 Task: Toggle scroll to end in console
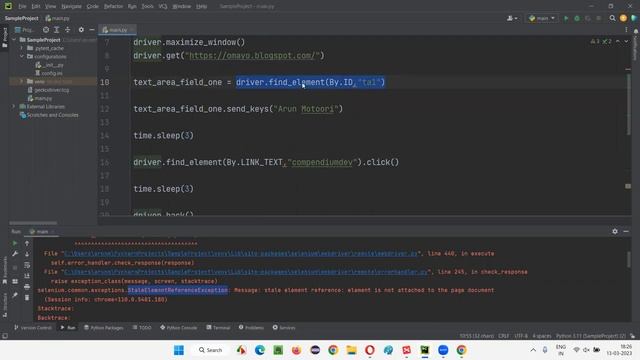[x=27, y=276]
